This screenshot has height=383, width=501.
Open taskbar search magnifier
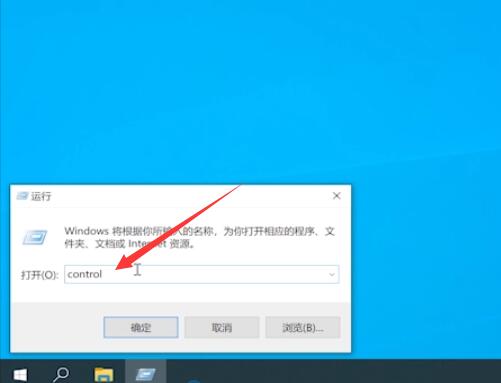[x=61, y=374]
